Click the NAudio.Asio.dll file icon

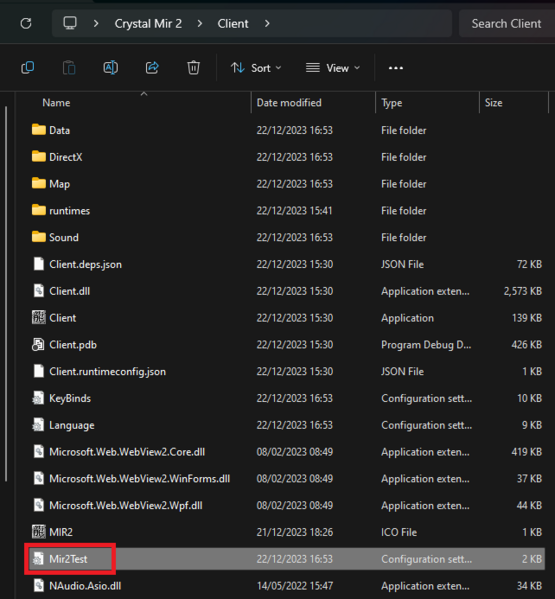click(x=39, y=586)
